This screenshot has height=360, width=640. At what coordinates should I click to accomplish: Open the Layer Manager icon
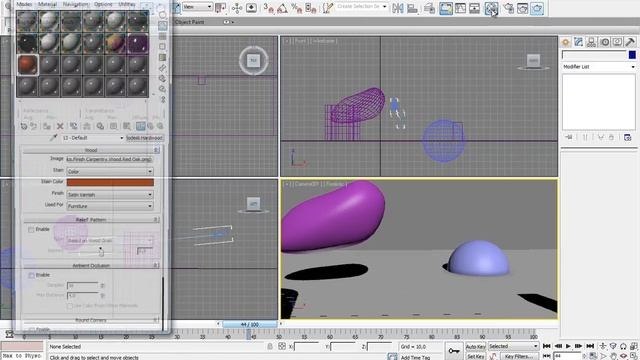click(x=429, y=8)
